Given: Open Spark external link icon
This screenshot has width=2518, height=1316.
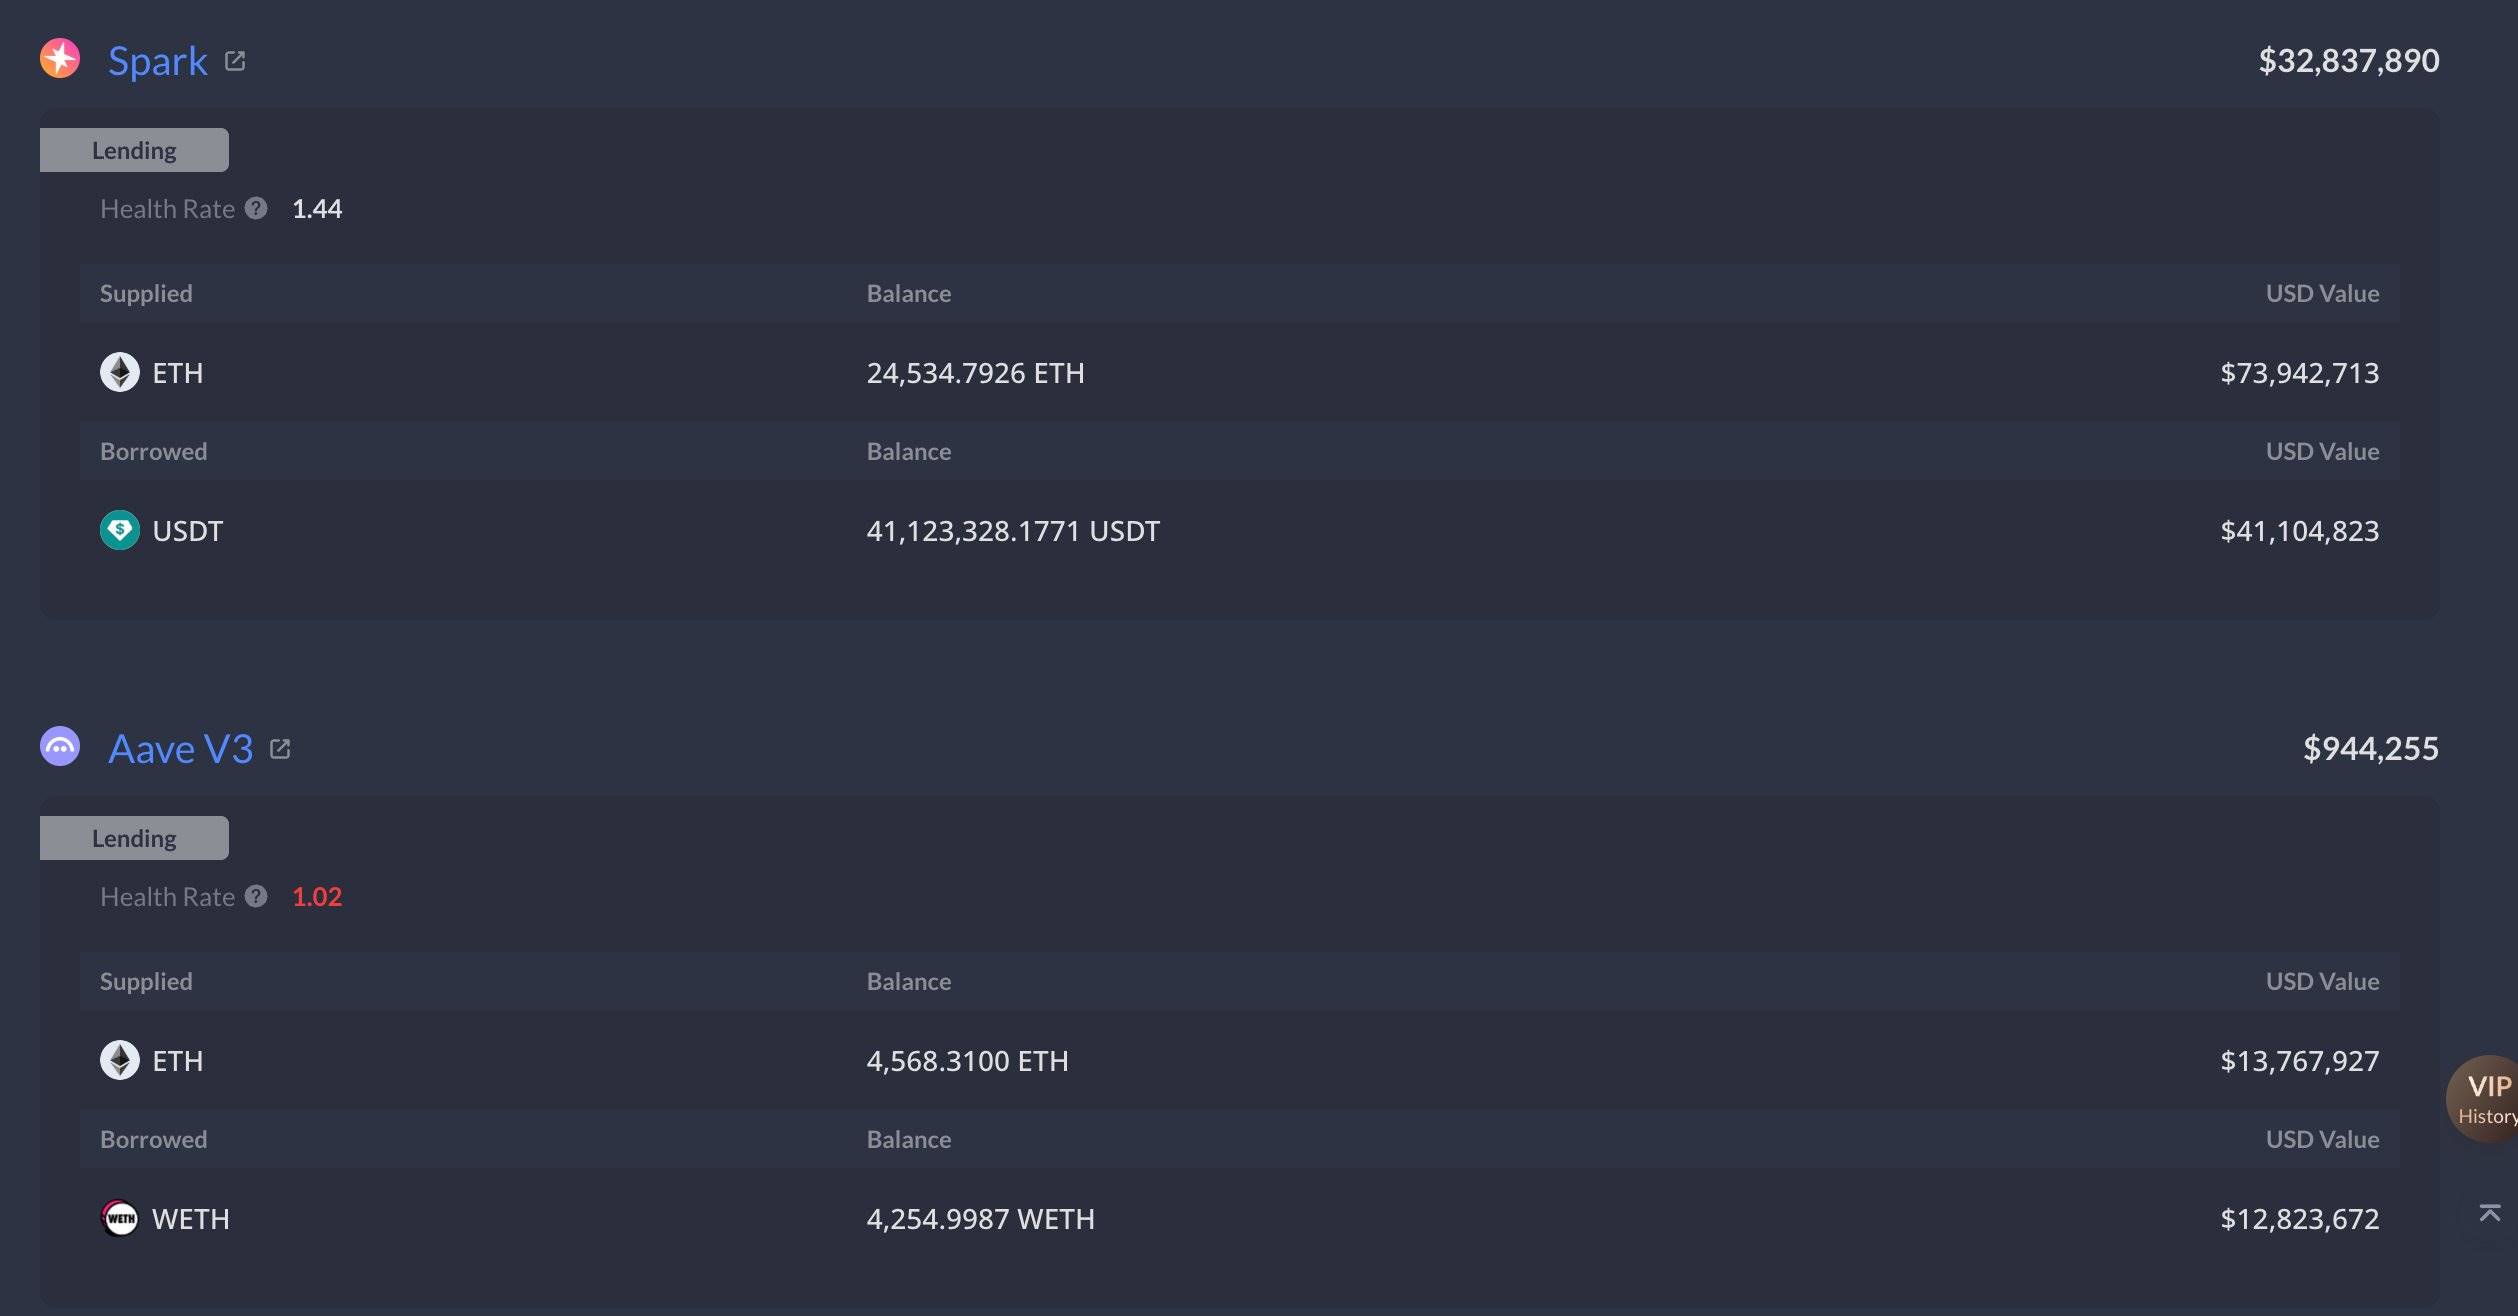Looking at the screenshot, I should coord(235,61).
